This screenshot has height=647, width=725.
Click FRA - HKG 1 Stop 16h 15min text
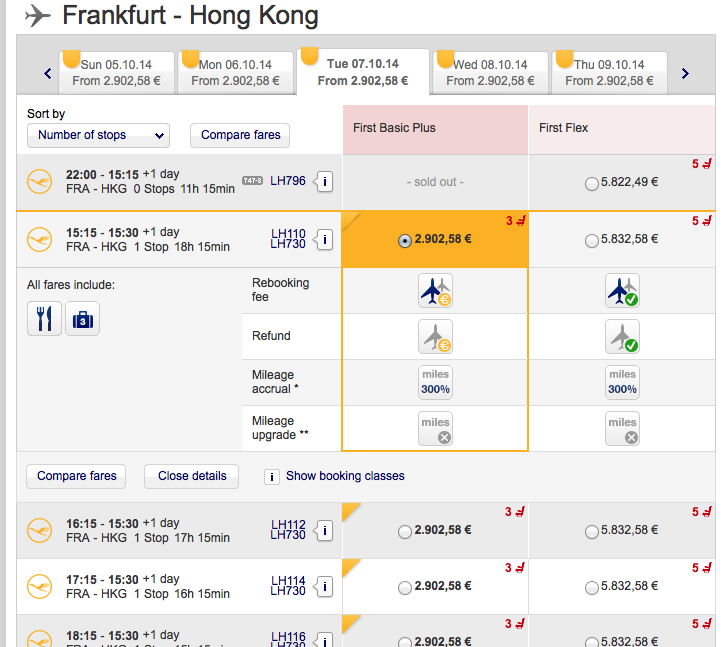click(x=148, y=594)
